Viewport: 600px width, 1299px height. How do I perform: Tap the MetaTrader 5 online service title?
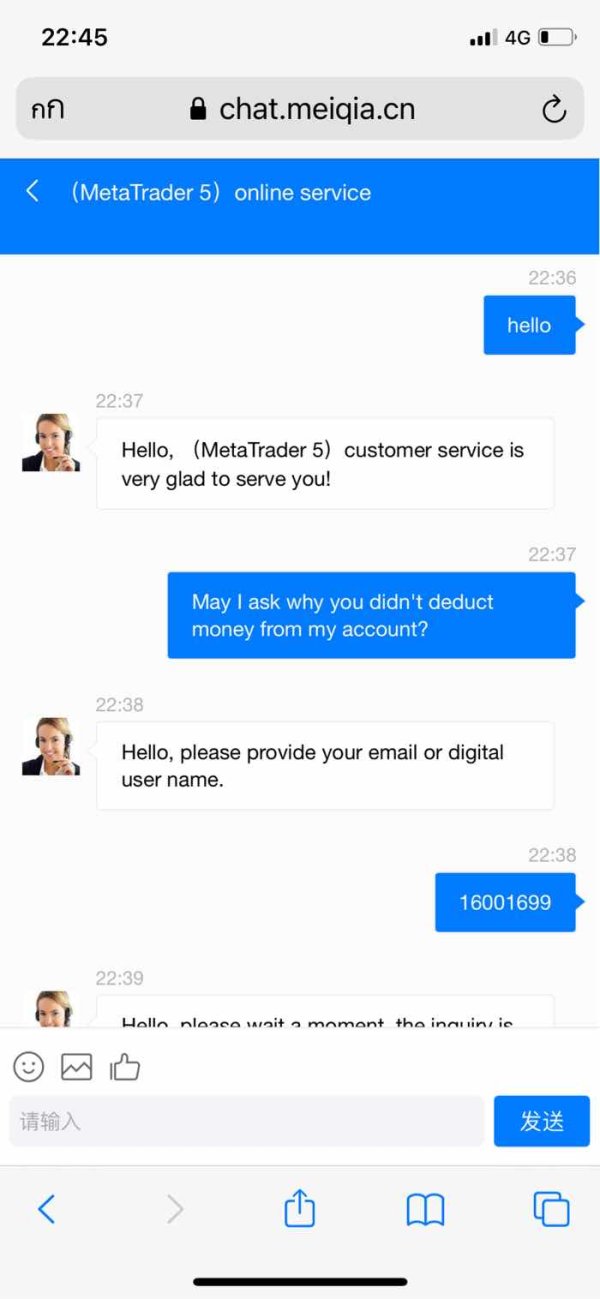(220, 193)
